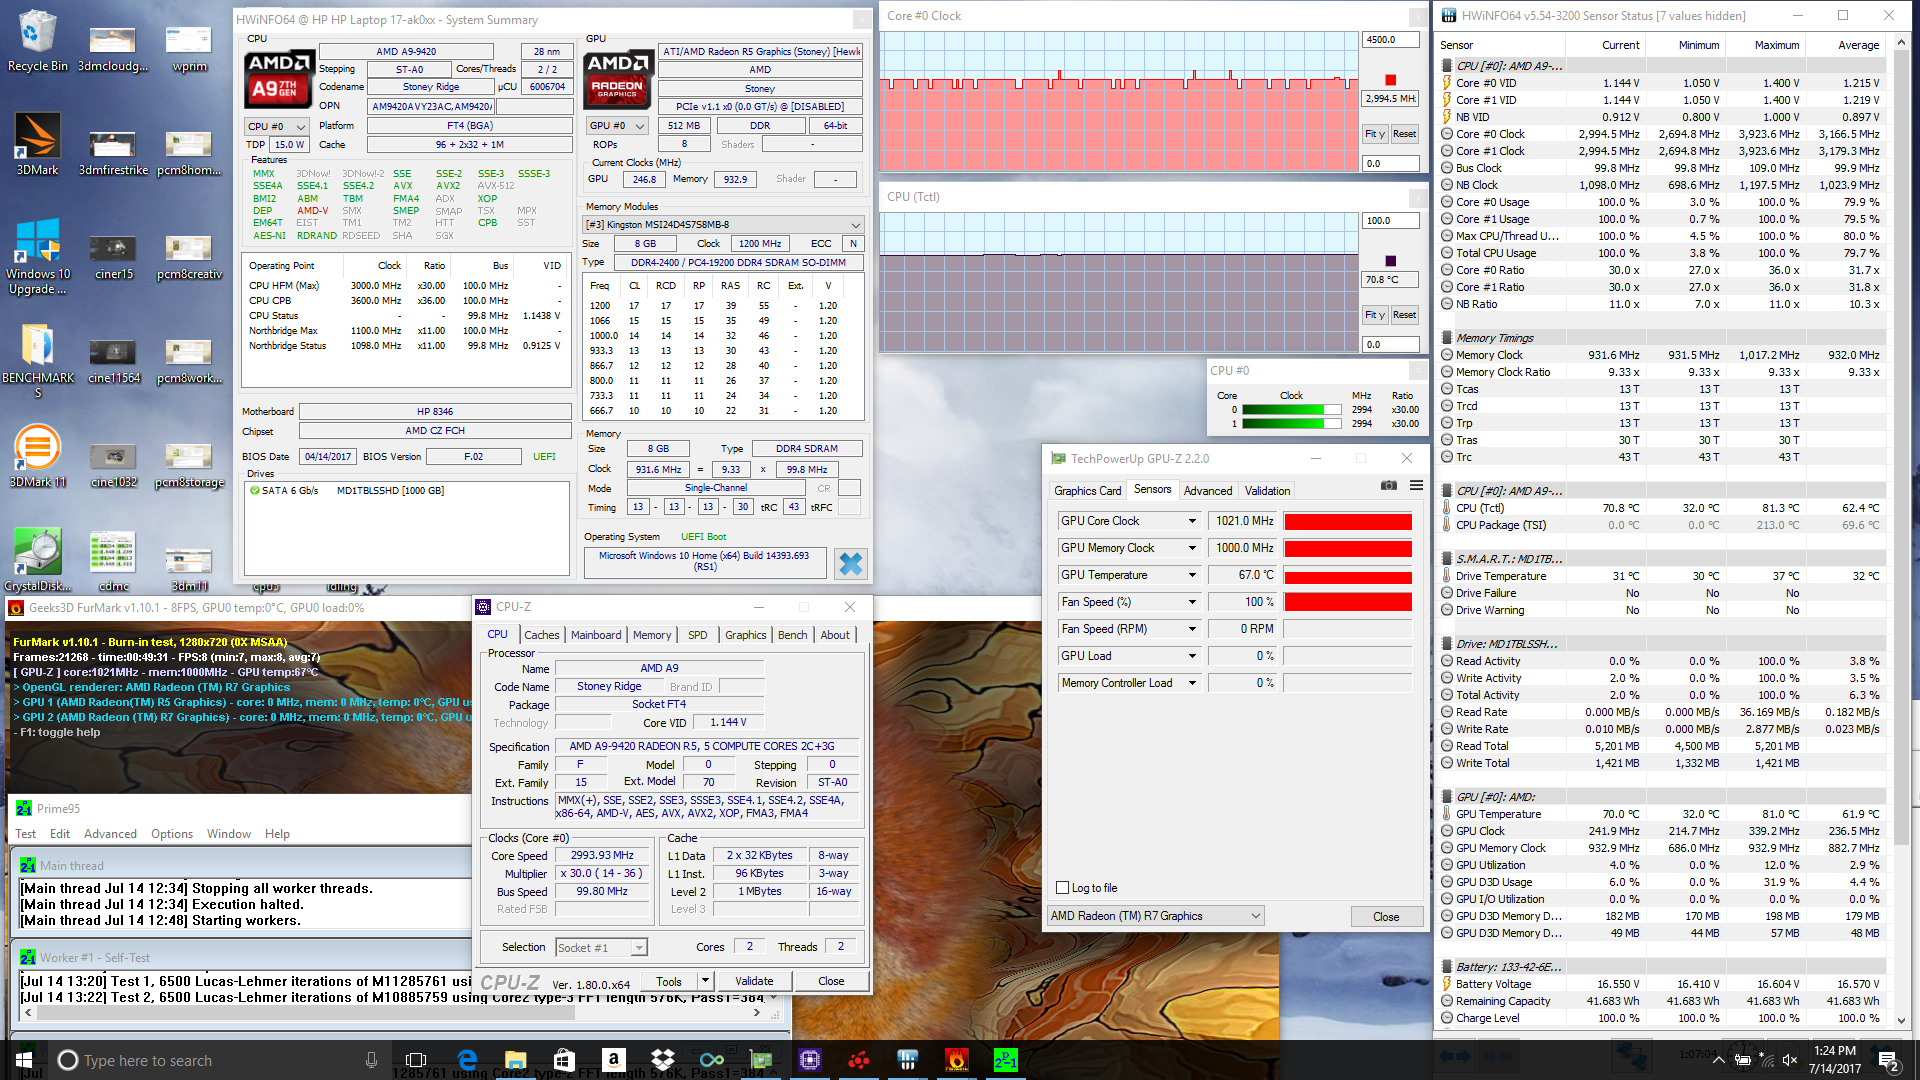Viewport: 1920px width, 1080px height.
Task: Expand the AMD Radeon R7 Graphics device selector
Action: (x=1156, y=916)
